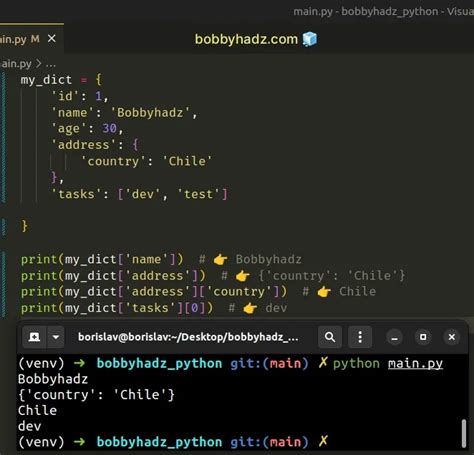Click the terminal vertical scrollbar

(464, 433)
